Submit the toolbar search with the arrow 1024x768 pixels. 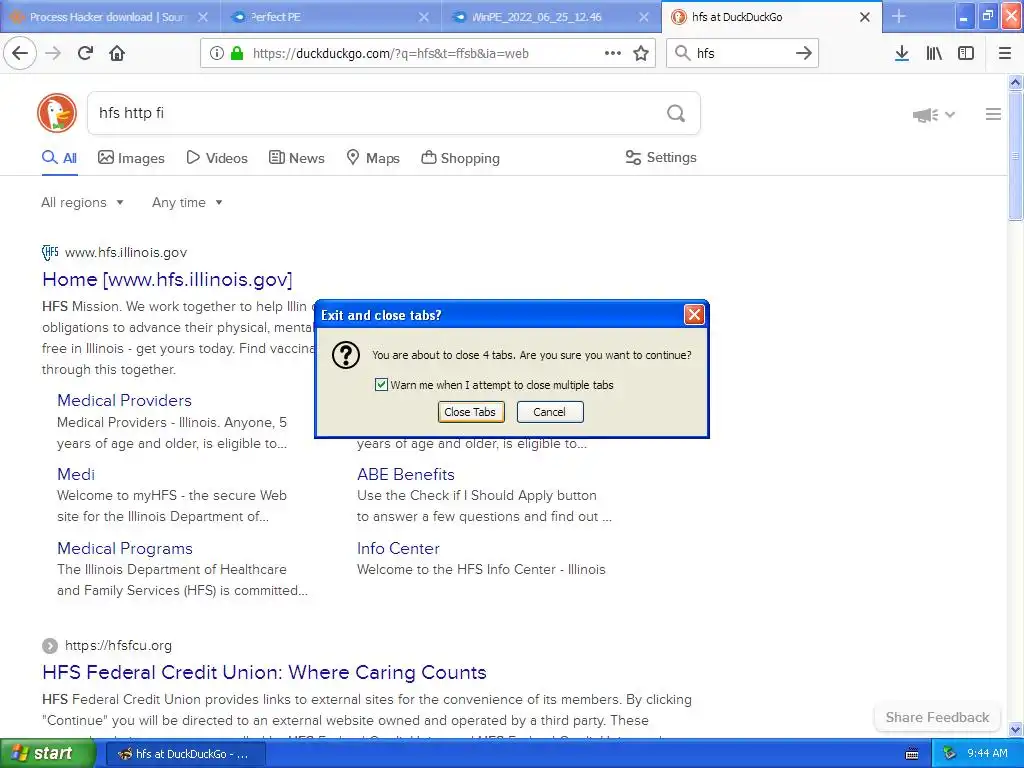[x=804, y=53]
